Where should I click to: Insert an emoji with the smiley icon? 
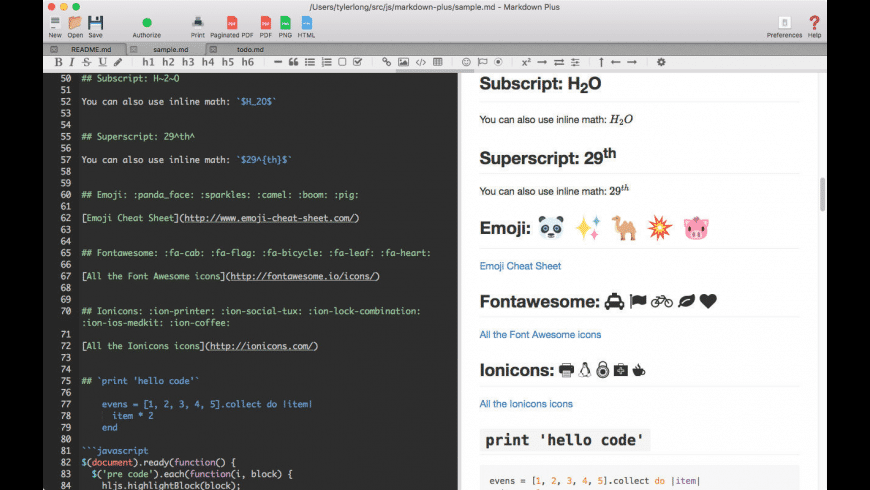[466, 62]
